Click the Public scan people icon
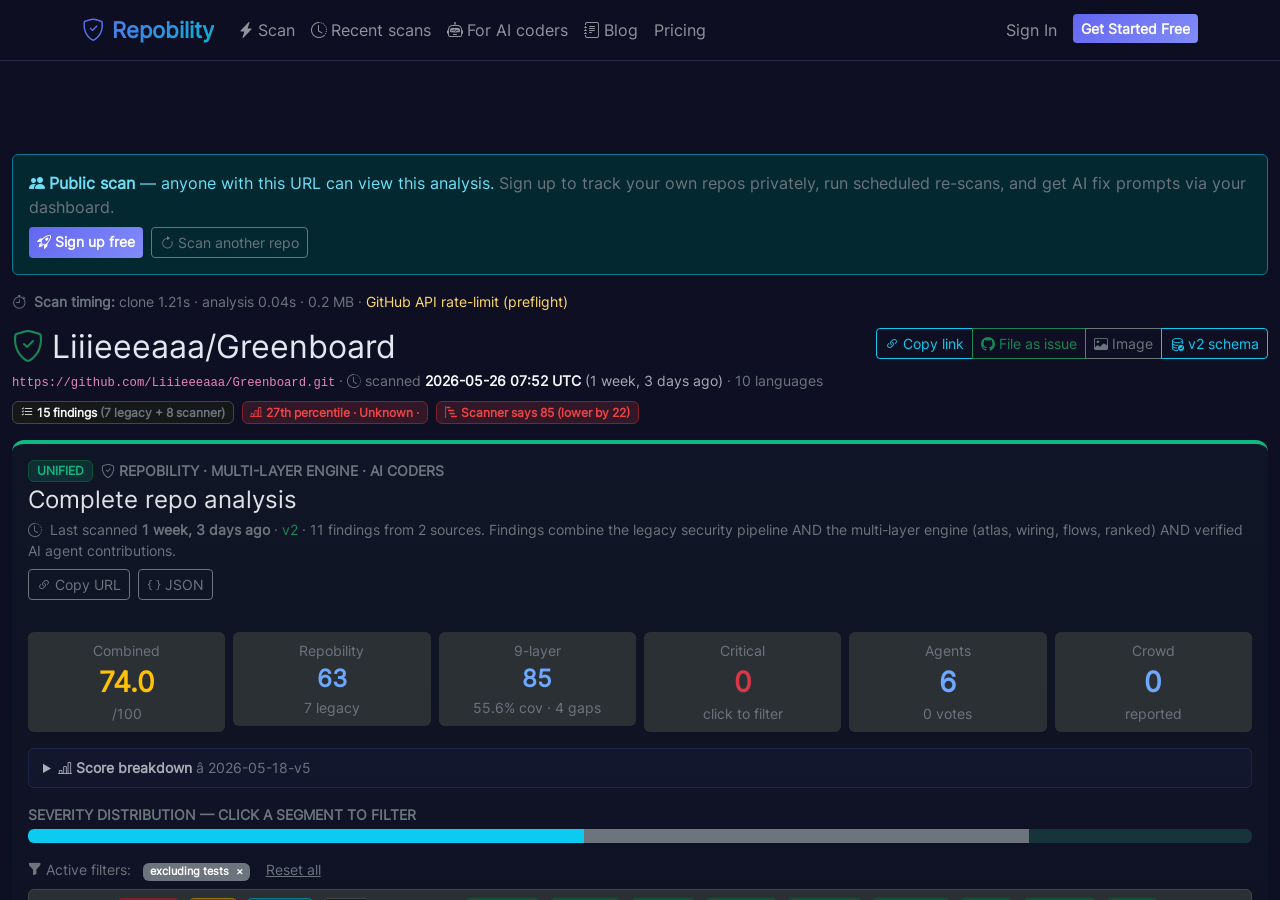The width and height of the screenshot is (1280, 900). click(37, 183)
